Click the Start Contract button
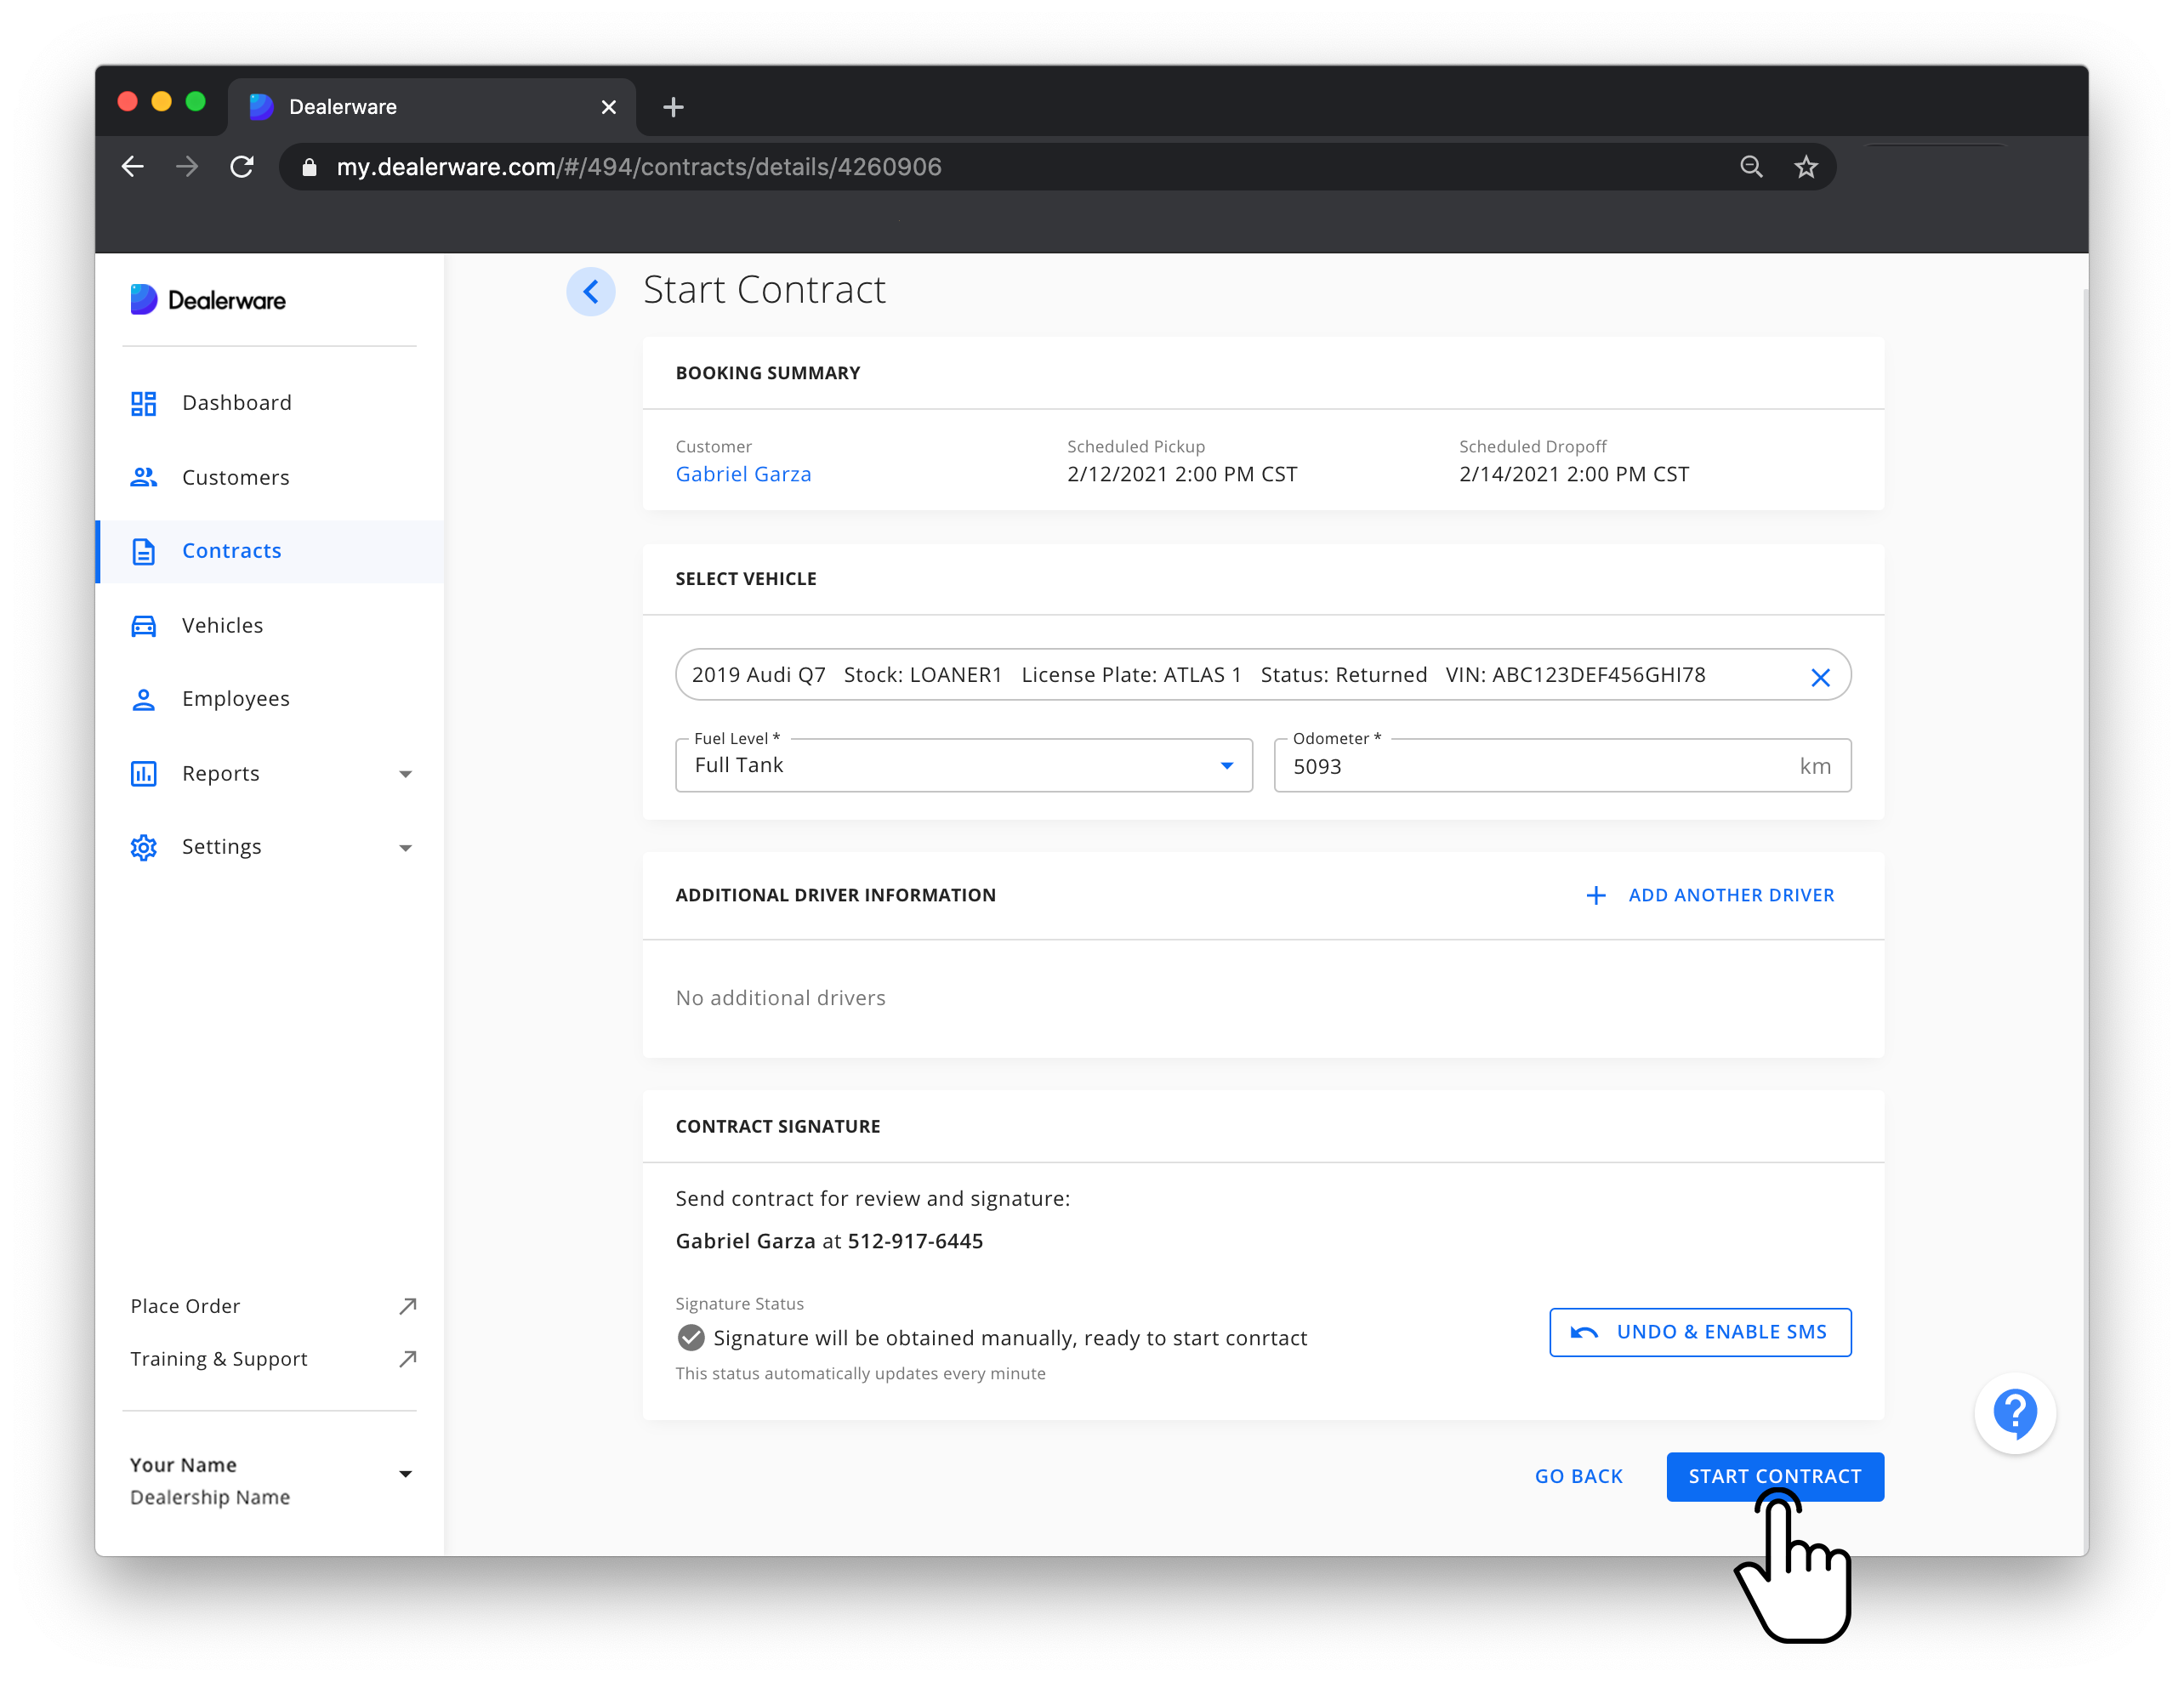This screenshot has width=2184, height=1682. 1774,1476
